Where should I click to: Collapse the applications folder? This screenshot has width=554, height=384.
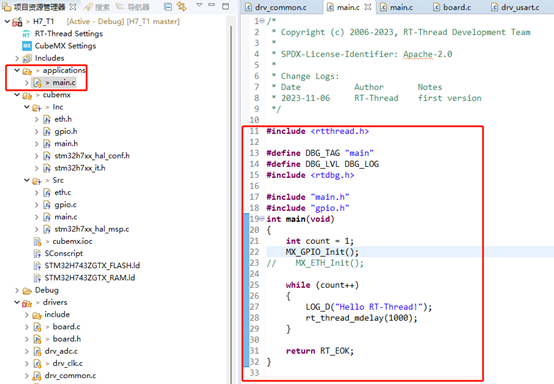coord(17,70)
